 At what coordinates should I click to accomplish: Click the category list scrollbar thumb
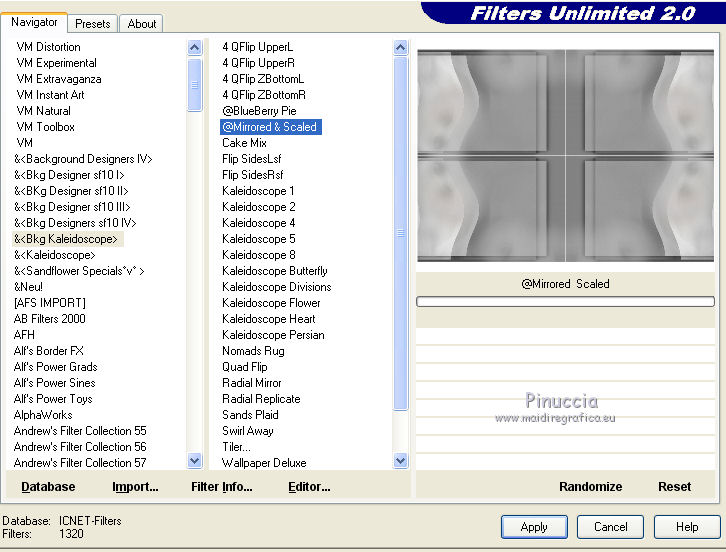(195, 85)
